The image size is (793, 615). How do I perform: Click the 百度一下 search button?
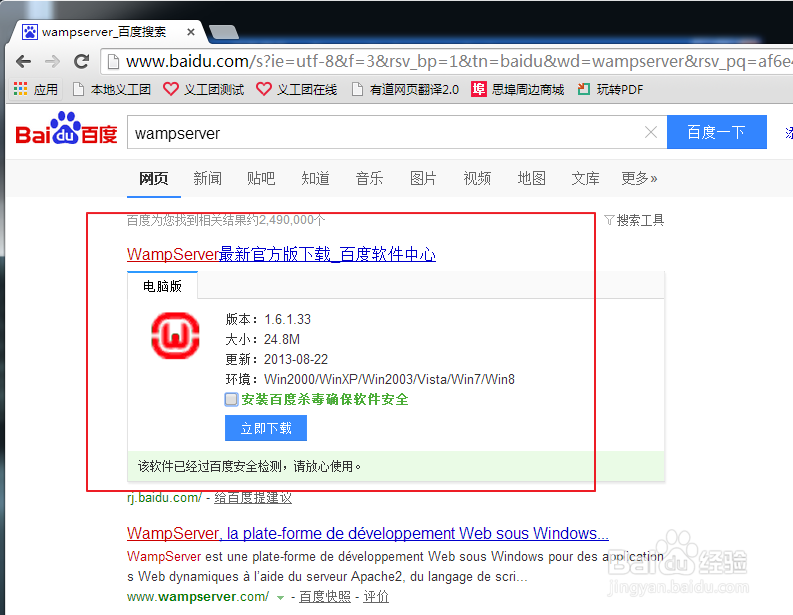click(x=717, y=132)
